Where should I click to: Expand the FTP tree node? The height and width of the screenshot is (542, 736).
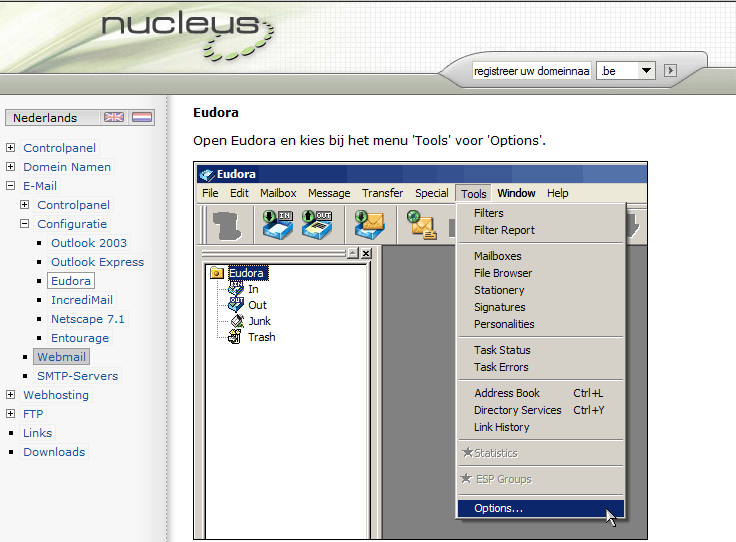point(10,413)
